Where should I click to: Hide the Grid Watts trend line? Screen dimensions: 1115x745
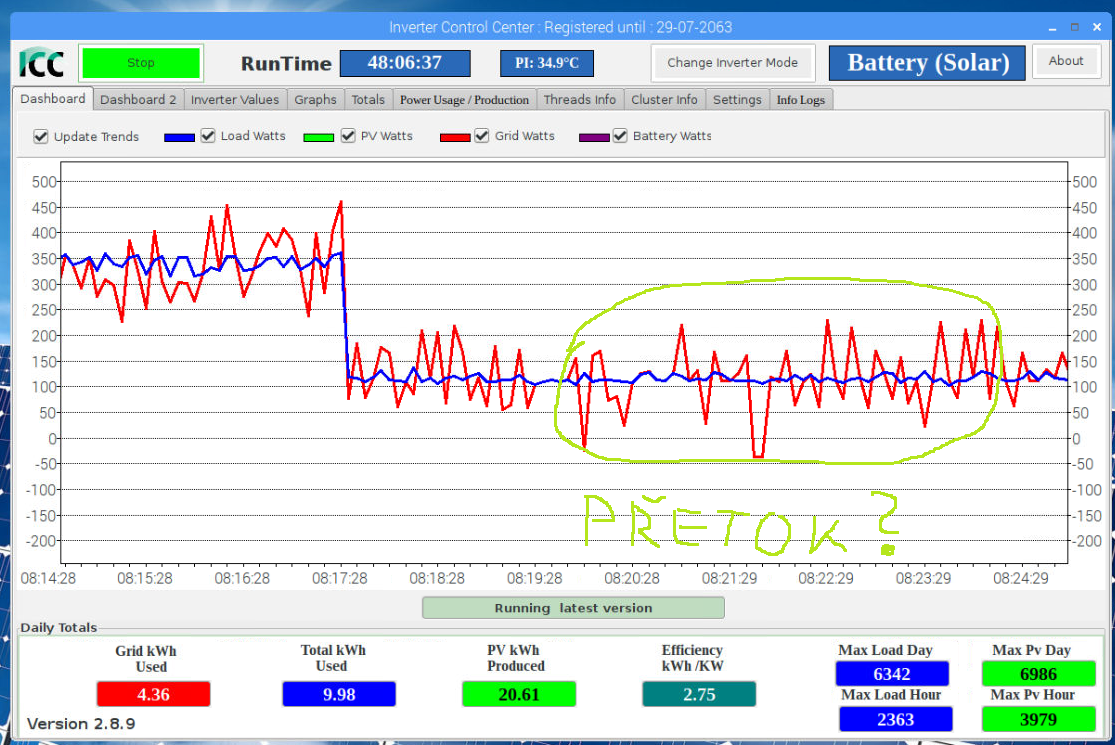pos(482,136)
